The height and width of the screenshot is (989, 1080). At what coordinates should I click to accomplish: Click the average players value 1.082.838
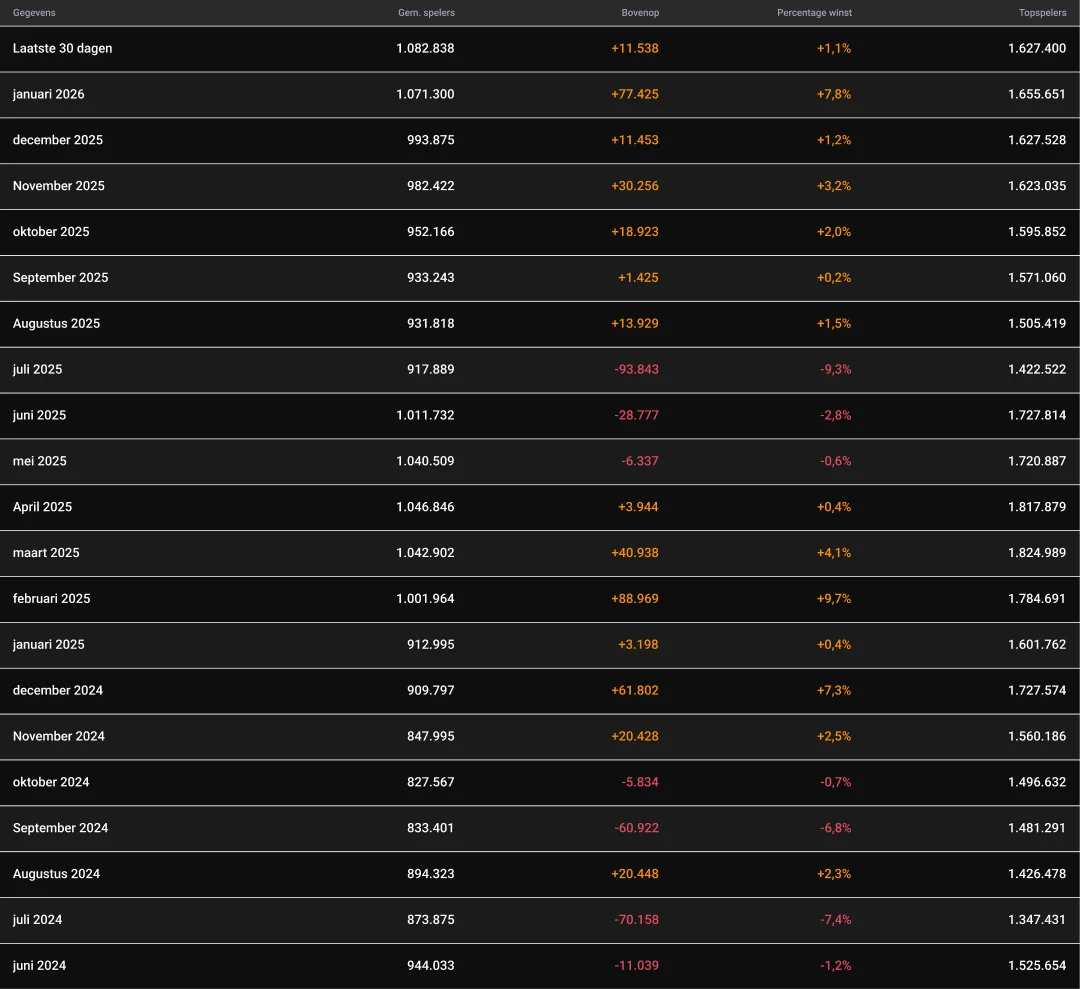coord(425,48)
